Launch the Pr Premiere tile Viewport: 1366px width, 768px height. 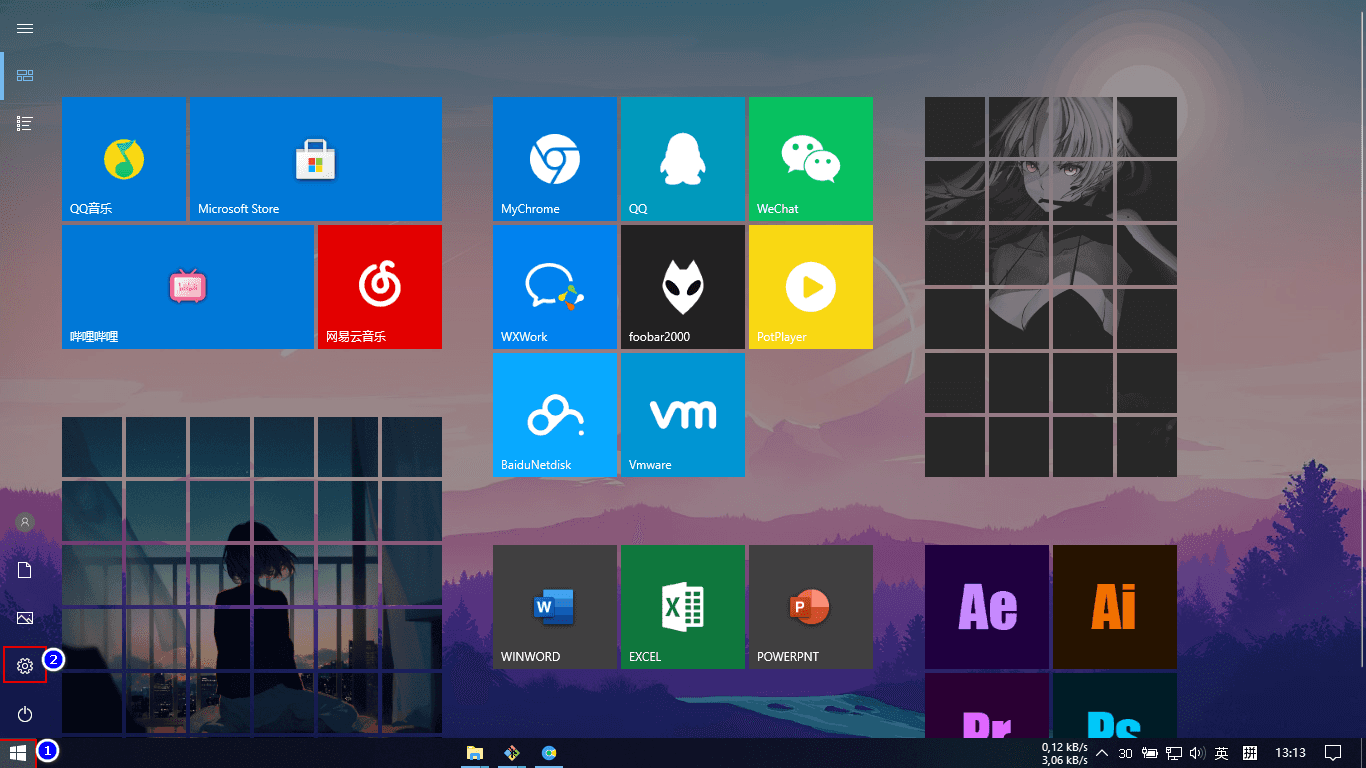click(987, 705)
